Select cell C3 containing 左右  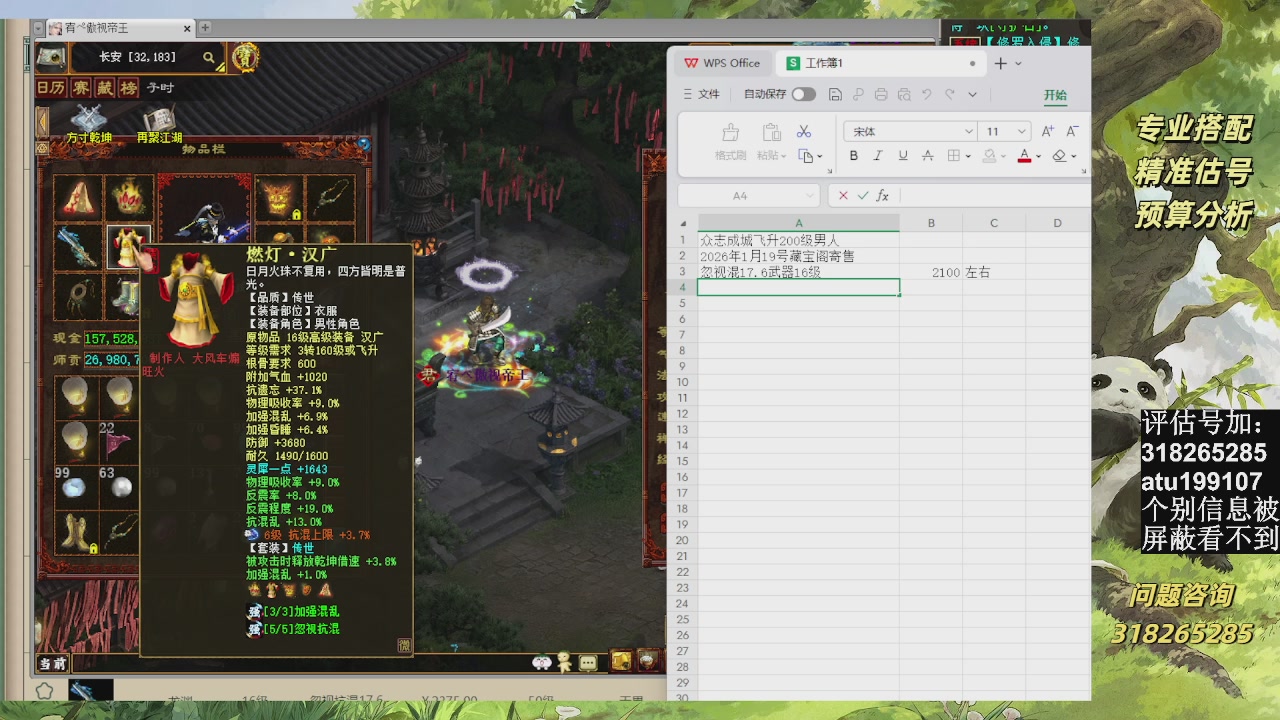[994, 272]
